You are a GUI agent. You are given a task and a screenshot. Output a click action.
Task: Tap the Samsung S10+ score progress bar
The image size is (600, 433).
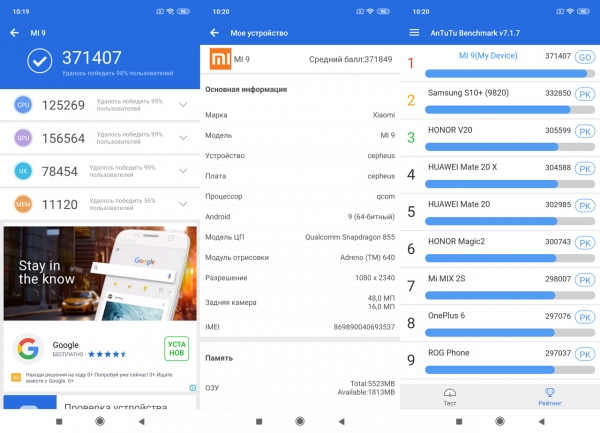(510, 110)
